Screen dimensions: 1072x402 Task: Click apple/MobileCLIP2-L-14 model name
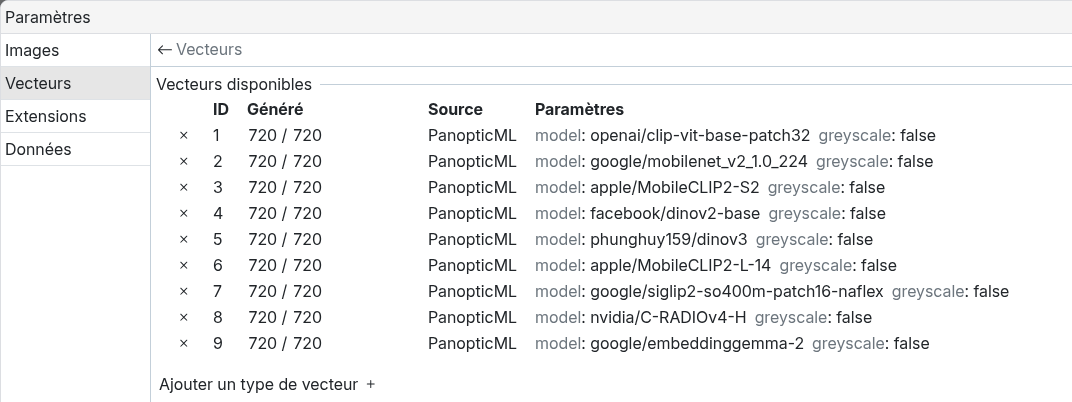click(680, 266)
